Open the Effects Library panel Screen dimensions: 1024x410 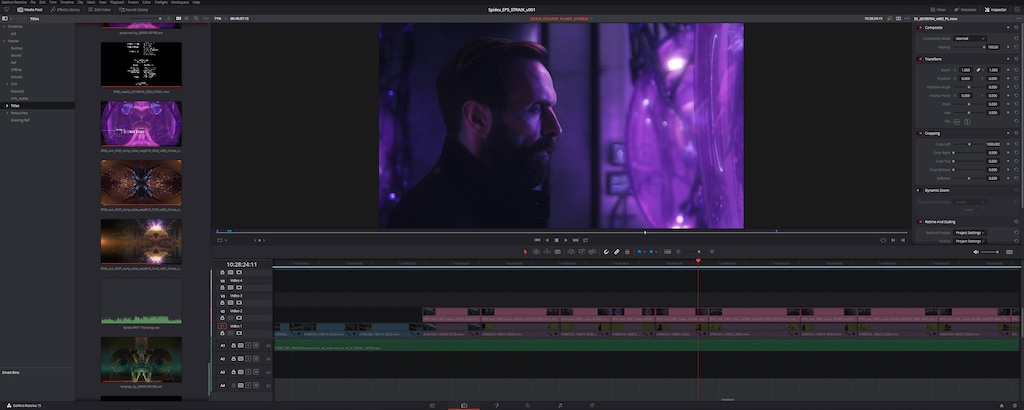pos(65,10)
